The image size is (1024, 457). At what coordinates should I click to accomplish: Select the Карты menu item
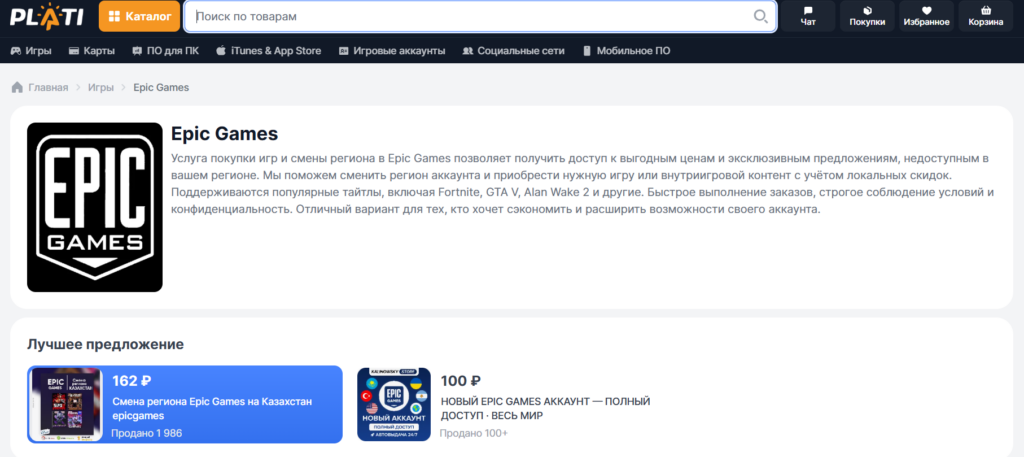coord(91,50)
